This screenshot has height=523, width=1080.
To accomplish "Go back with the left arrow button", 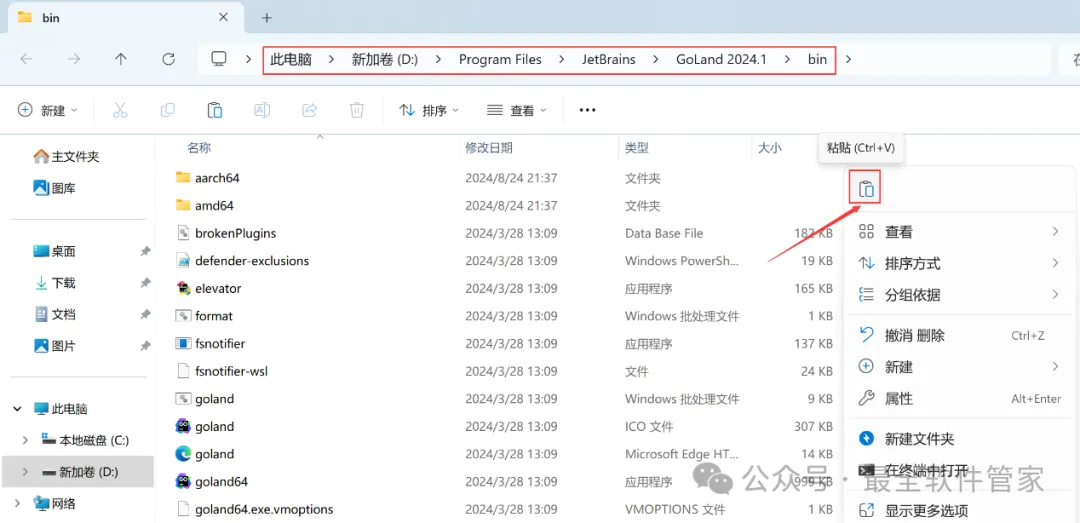I will 26,59.
